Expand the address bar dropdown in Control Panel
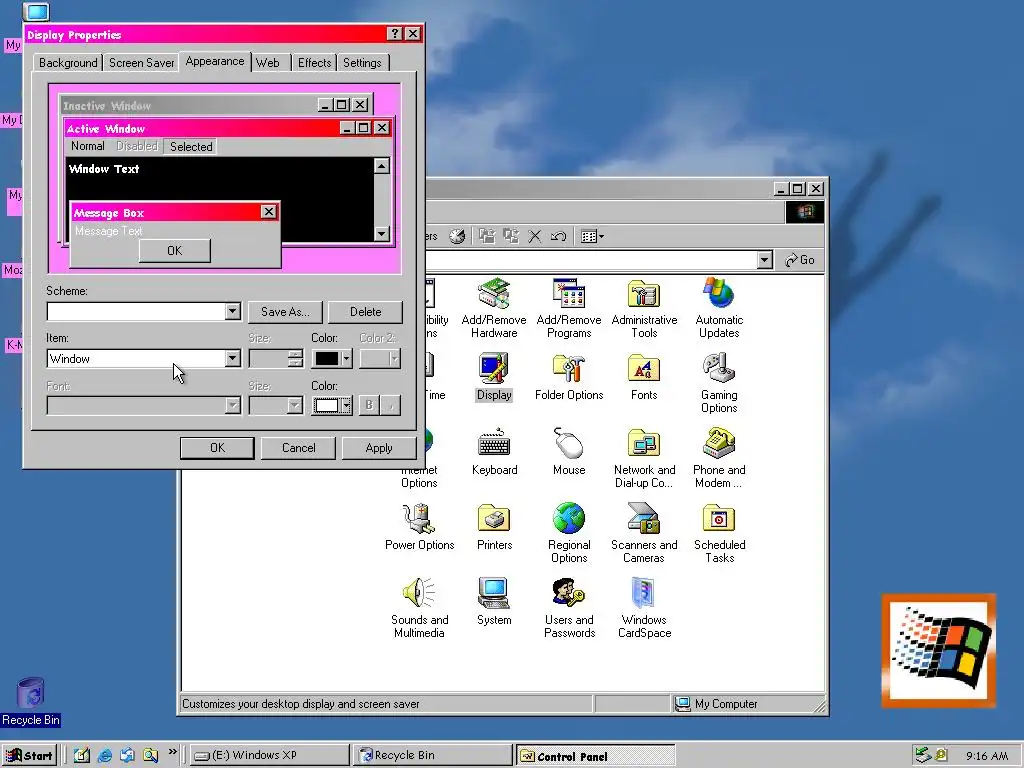1024x768 pixels. (x=765, y=260)
